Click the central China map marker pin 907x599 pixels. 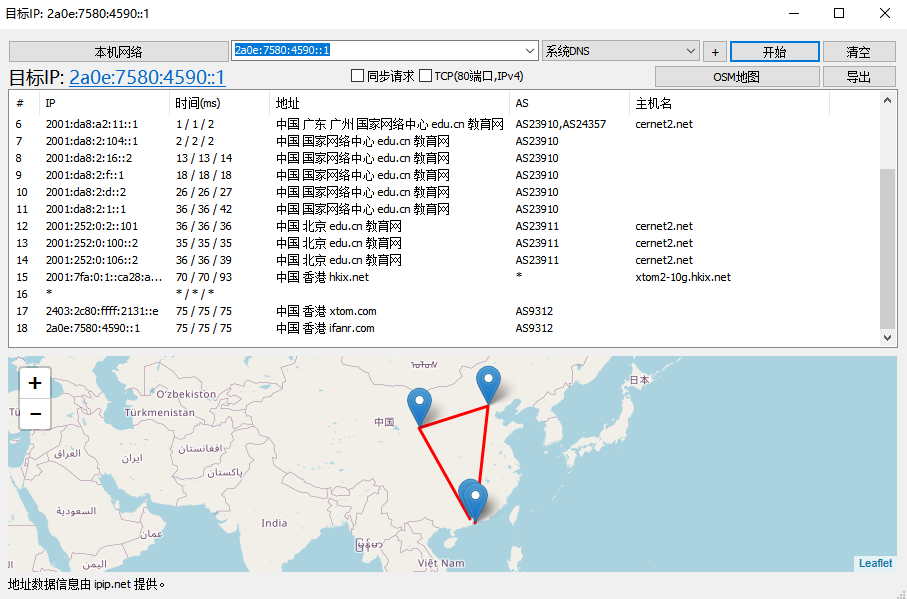click(x=419, y=406)
